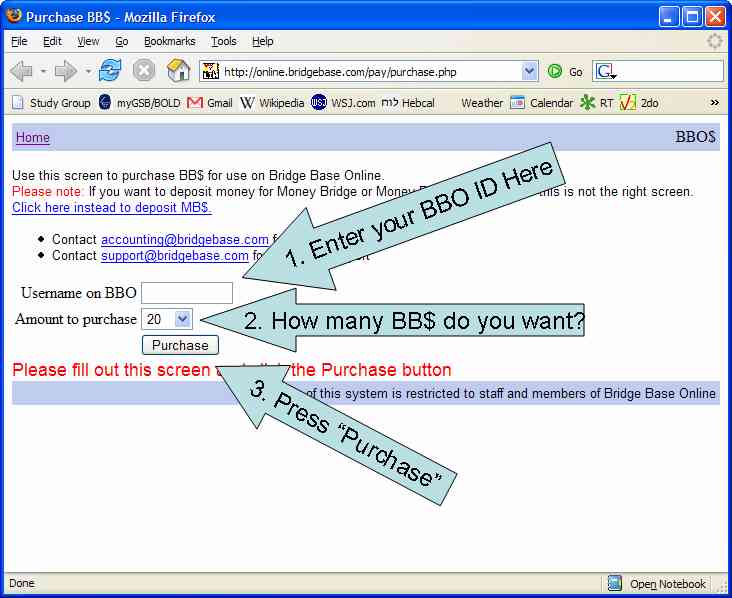Click the accounting@bridgebase.com email link
The width and height of the screenshot is (732, 598).
185,239
